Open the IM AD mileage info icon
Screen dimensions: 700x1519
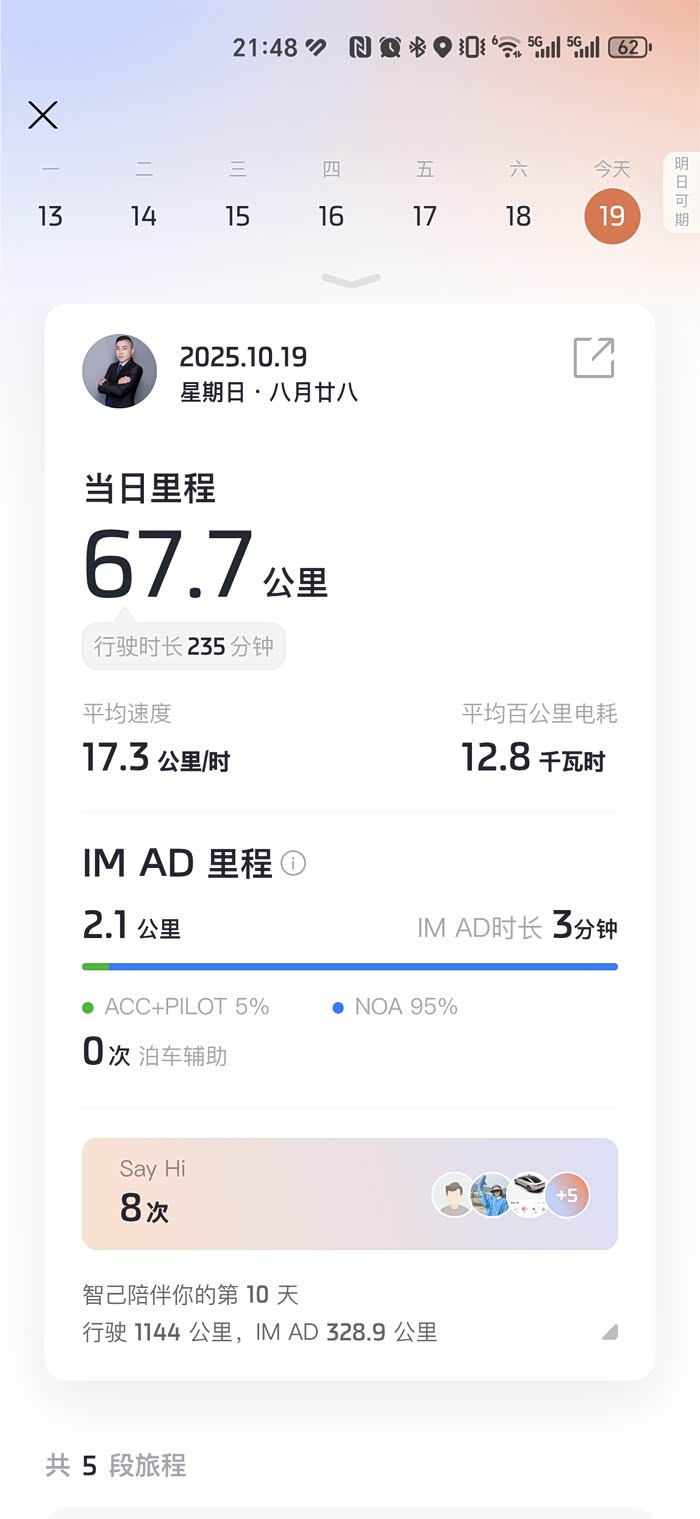pyautogui.click(x=293, y=863)
